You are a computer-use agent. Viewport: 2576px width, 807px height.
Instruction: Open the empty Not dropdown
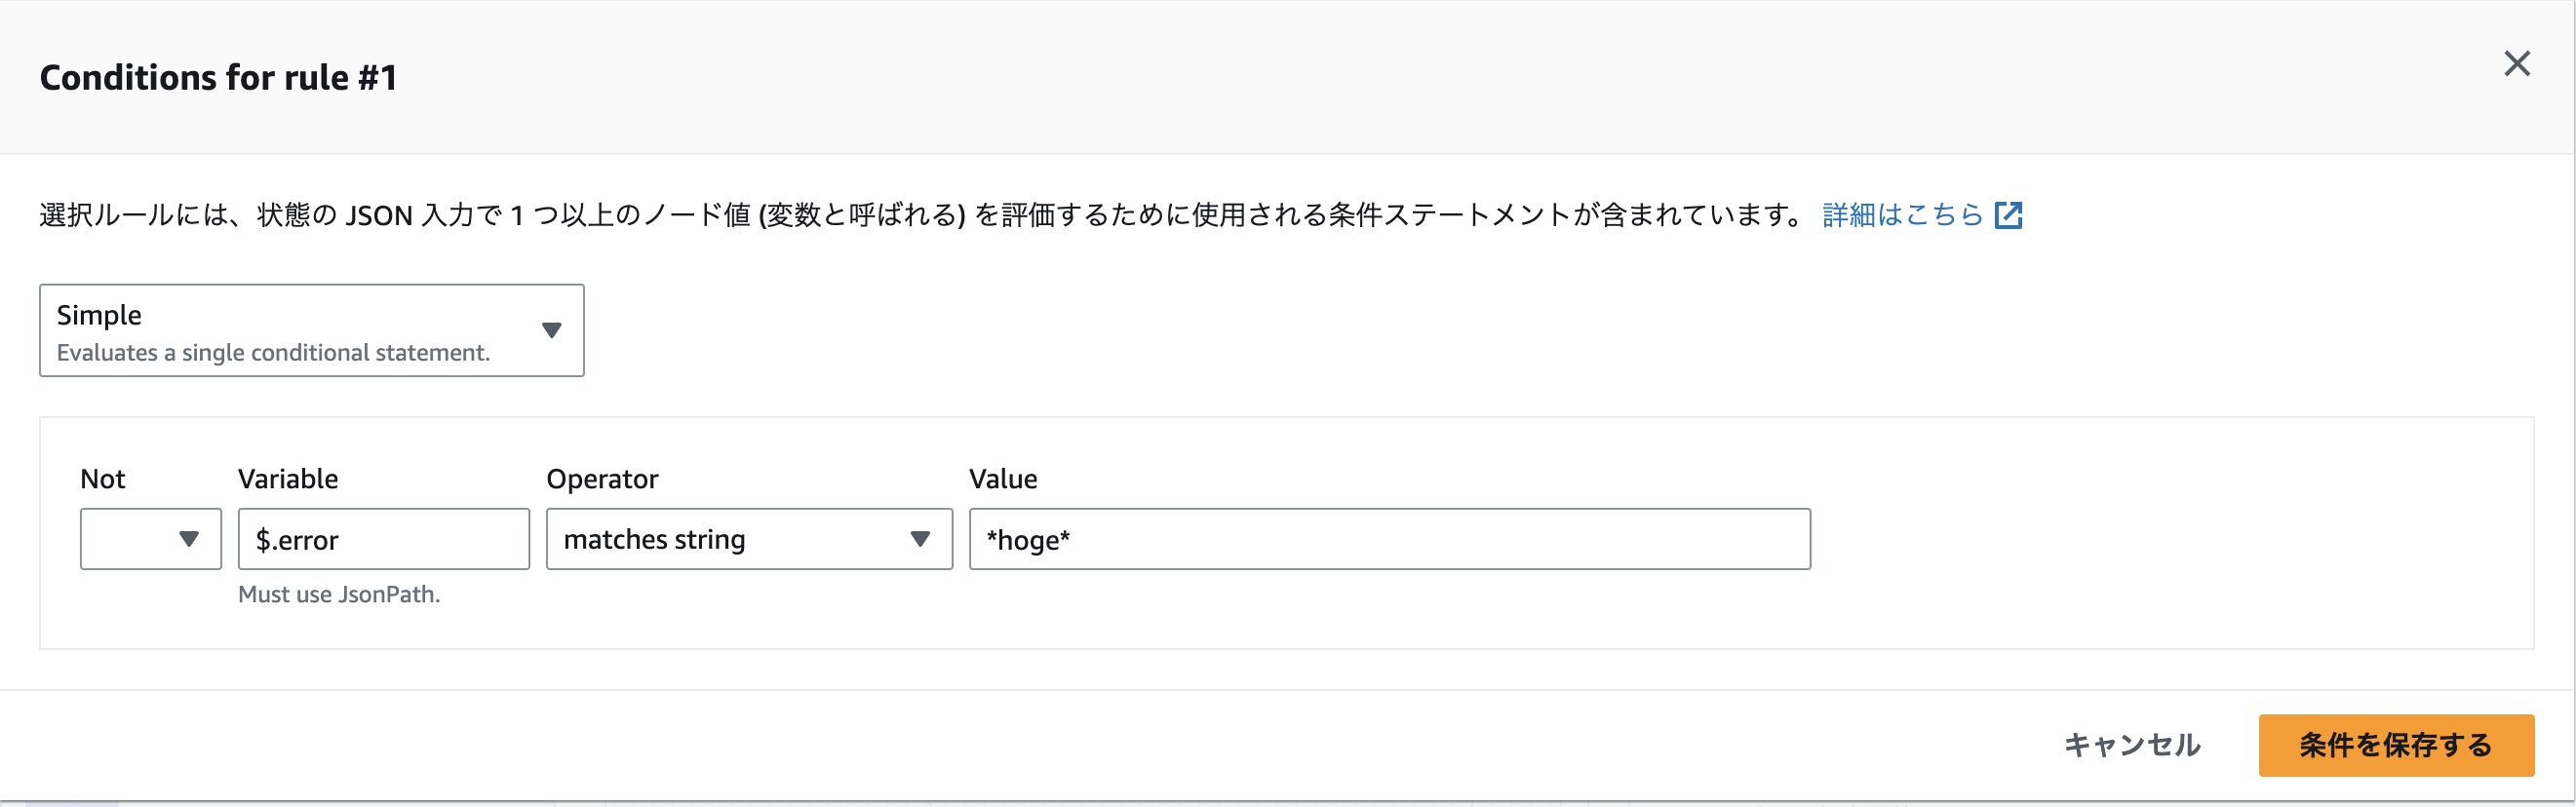150,539
